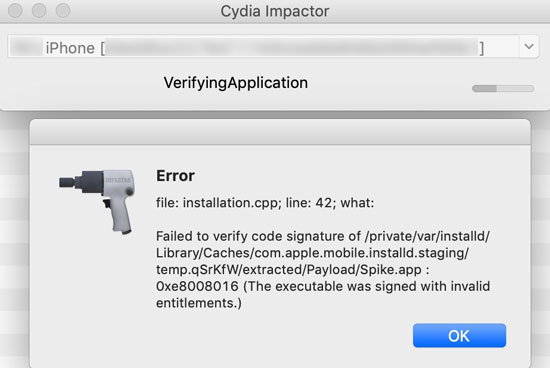Click the VerifyingApplication status label
Viewport: 550px width, 368px height.
[x=236, y=83]
